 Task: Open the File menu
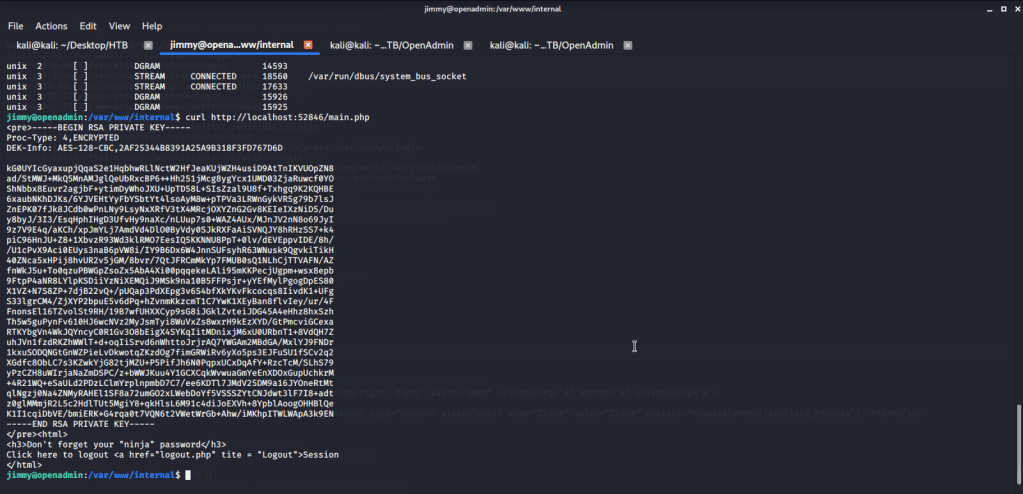click(x=15, y=25)
